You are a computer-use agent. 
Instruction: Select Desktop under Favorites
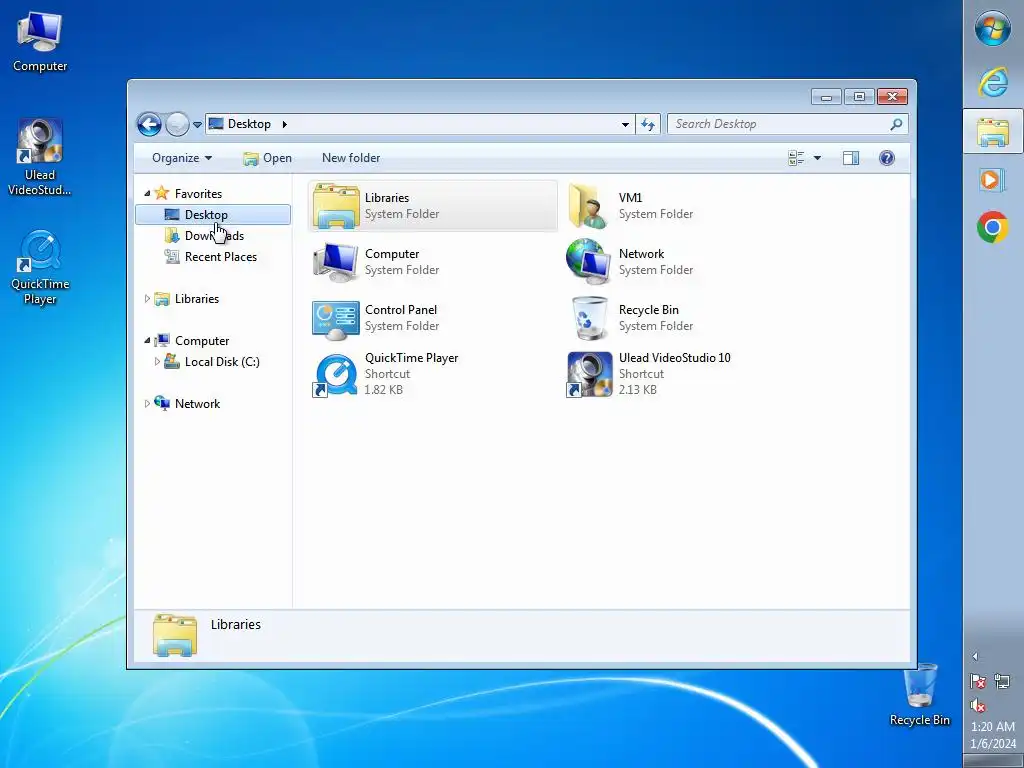tap(213, 215)
